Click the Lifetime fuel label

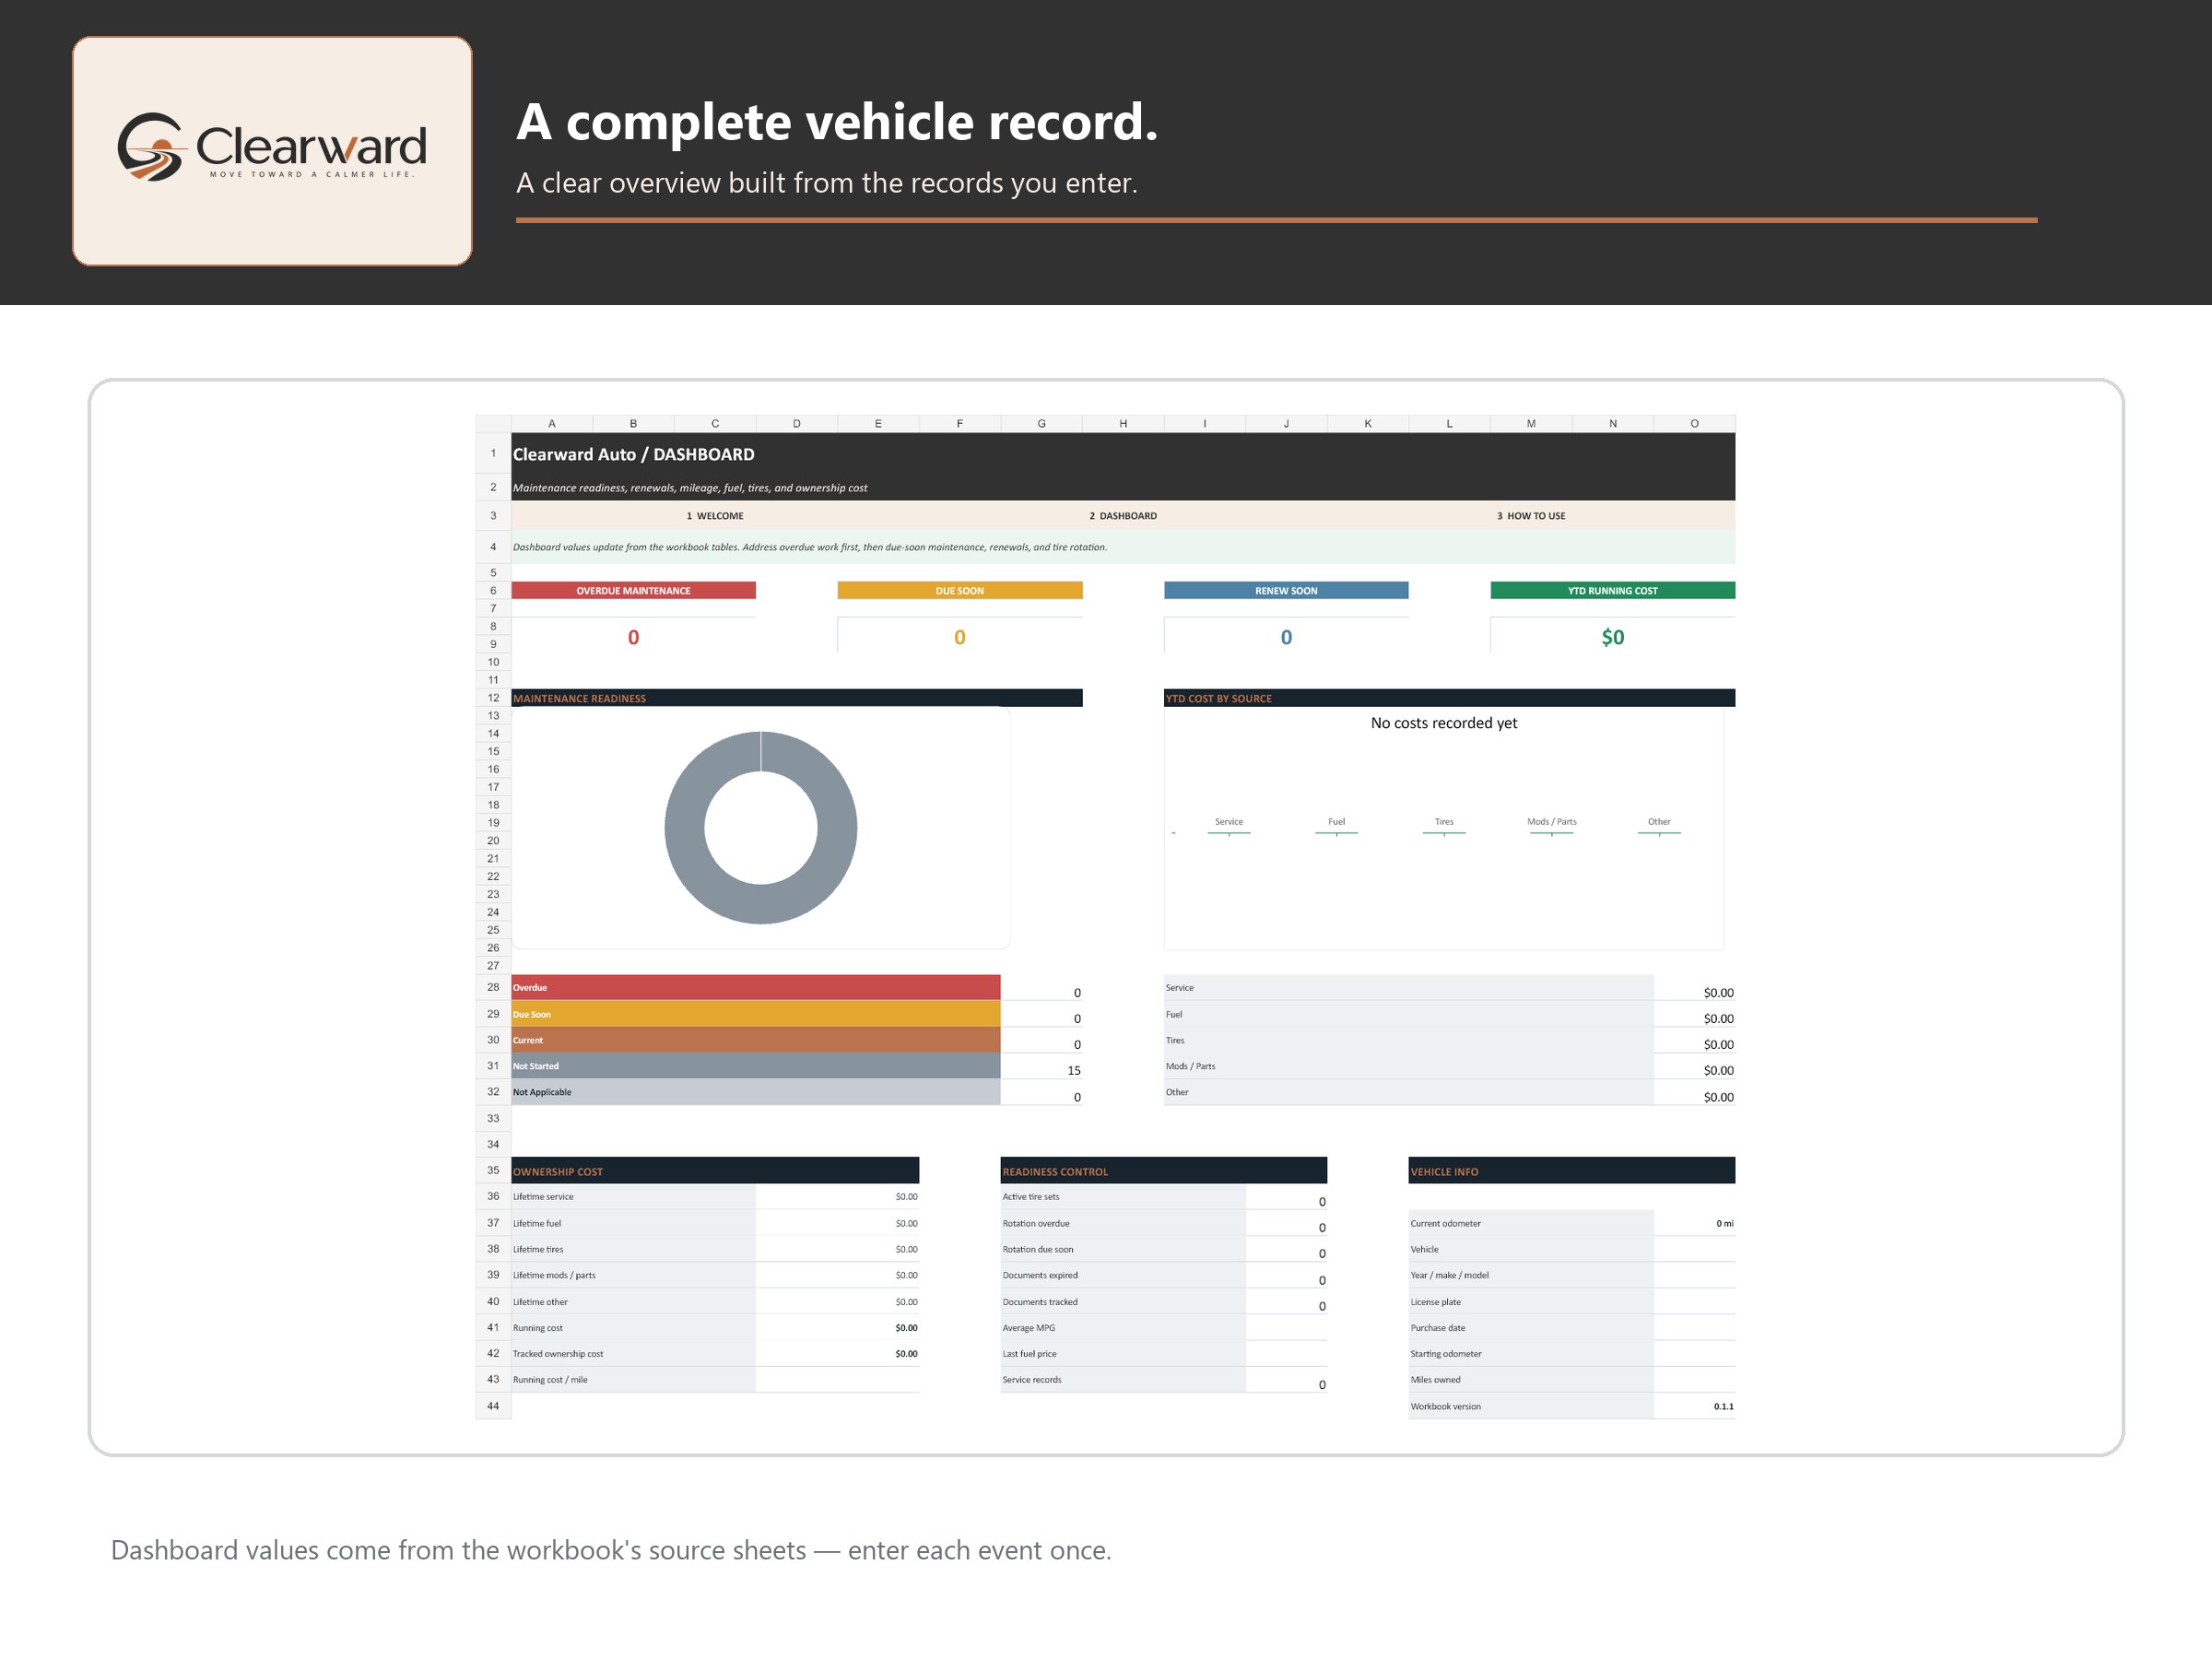coord(537,1223)
